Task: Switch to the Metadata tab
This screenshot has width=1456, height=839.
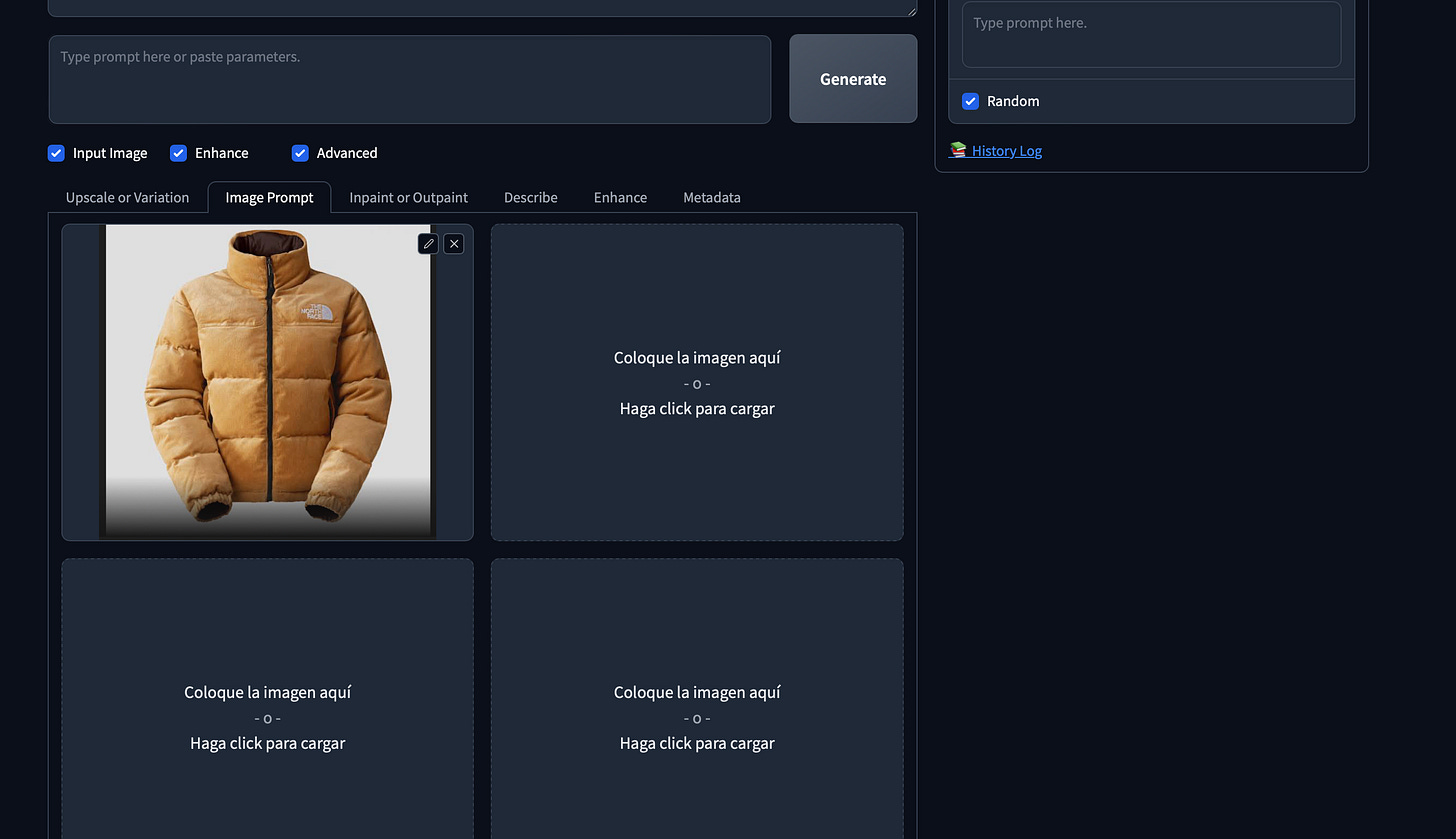Action: (712, 197)
